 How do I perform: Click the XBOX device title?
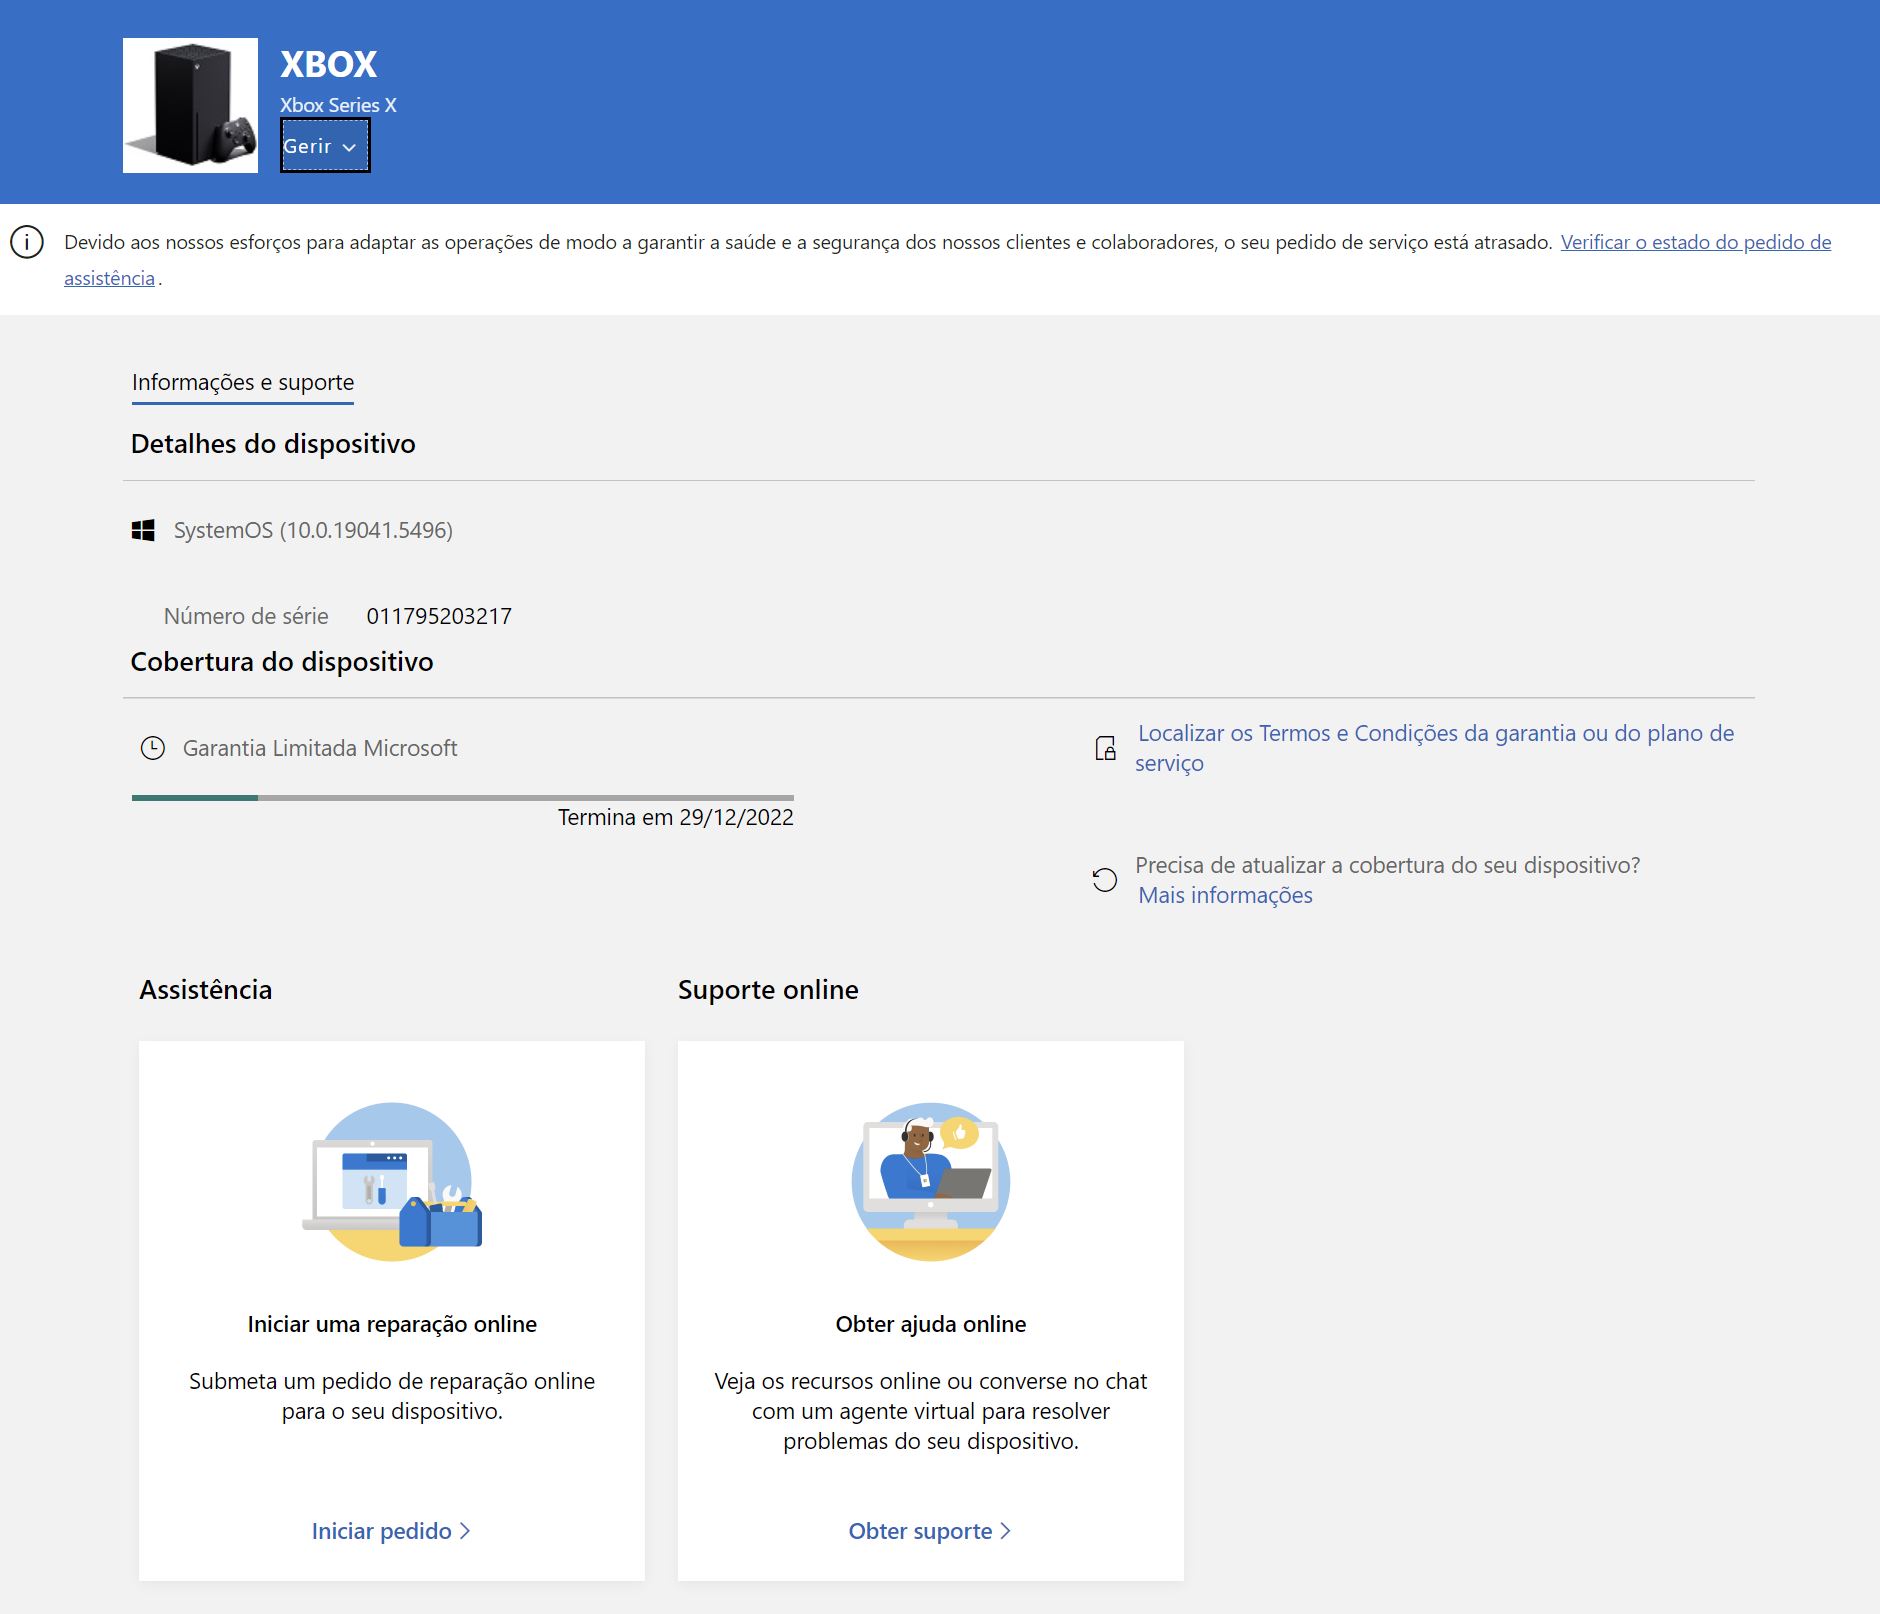(329, 64)
